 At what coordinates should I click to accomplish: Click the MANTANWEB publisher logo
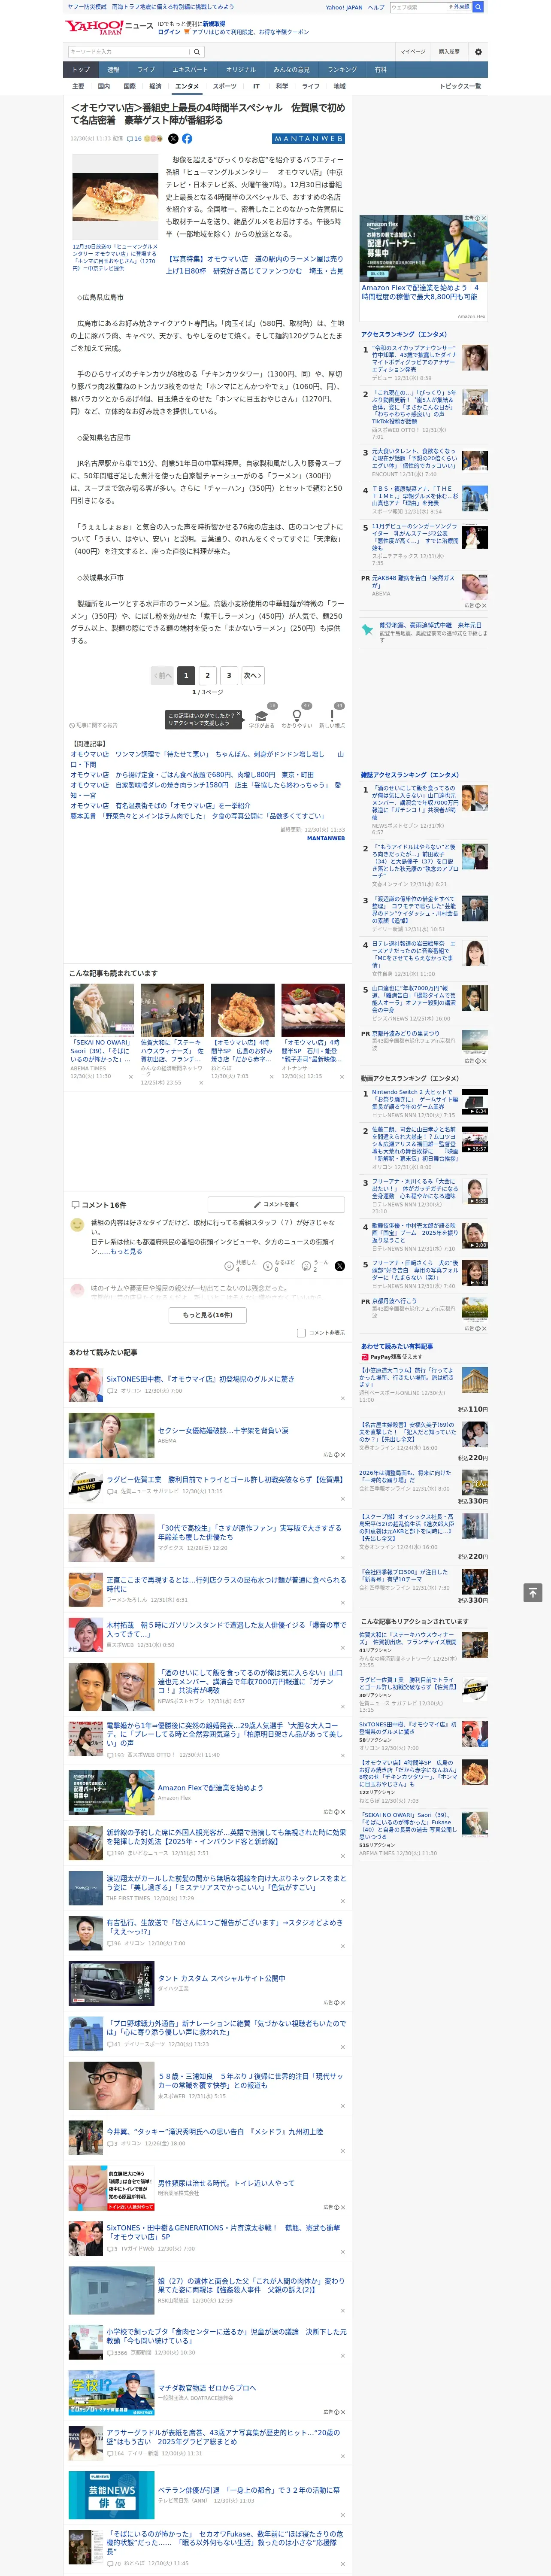[x=309, y=139]
